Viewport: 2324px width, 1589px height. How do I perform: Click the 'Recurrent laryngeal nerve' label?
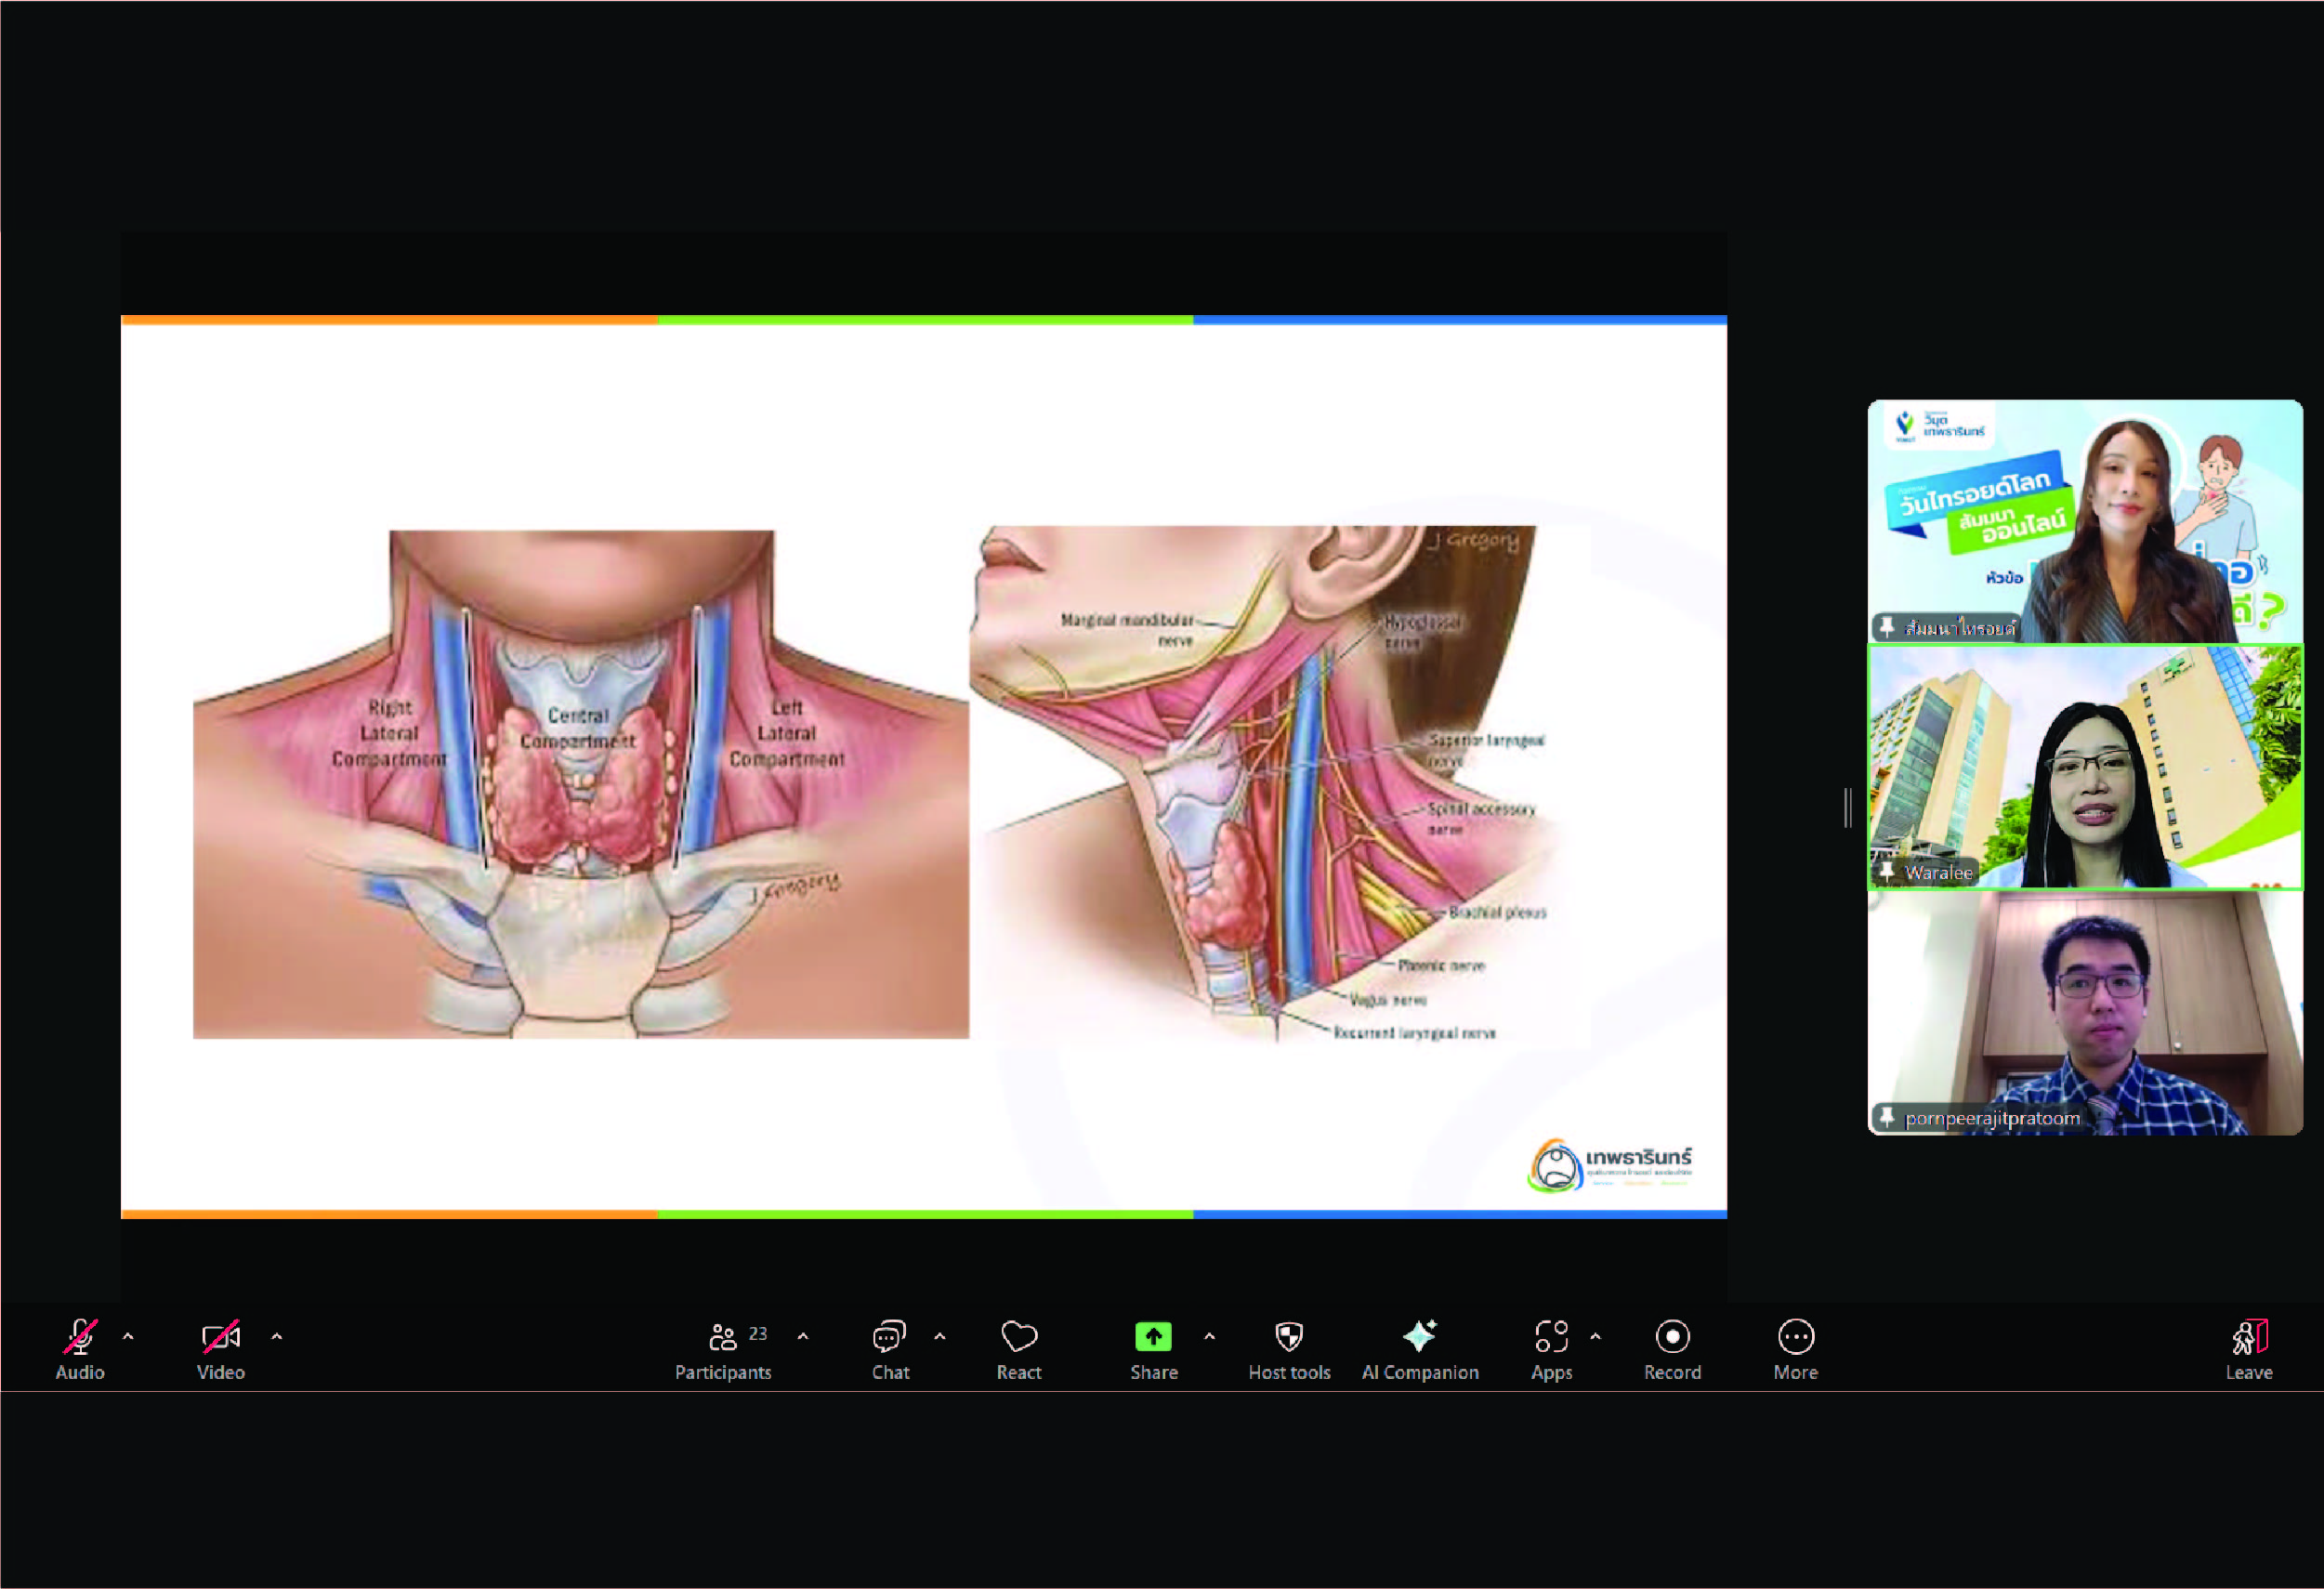1415,1033
